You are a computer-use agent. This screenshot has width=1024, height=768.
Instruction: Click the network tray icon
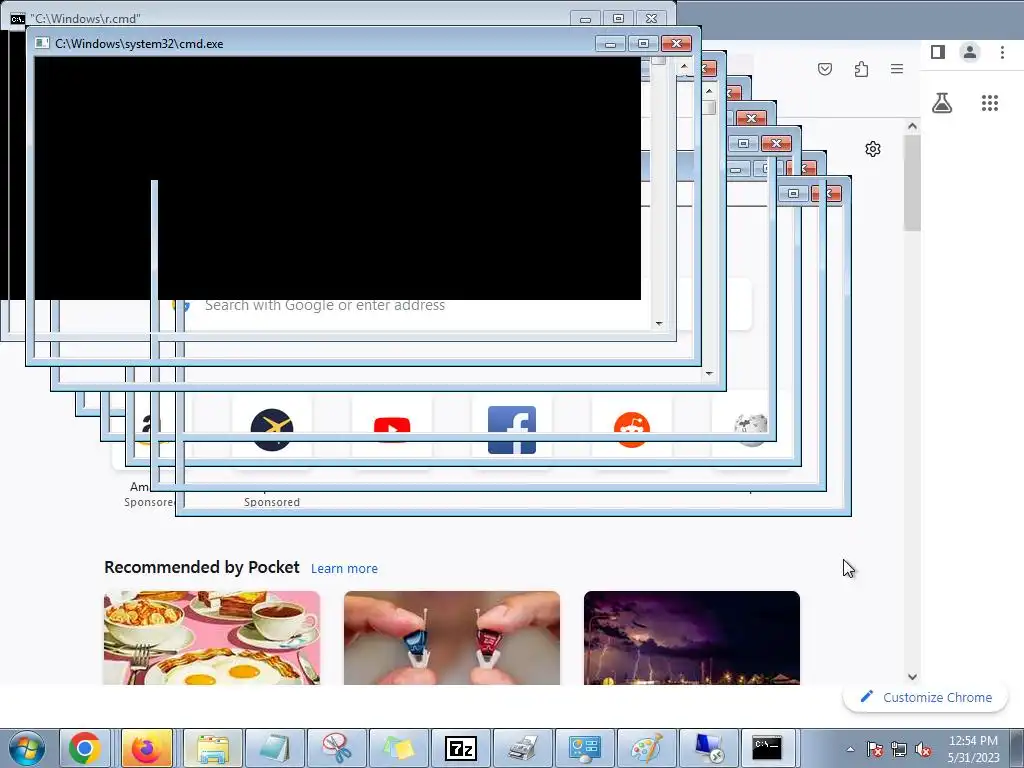click(899, 749)
